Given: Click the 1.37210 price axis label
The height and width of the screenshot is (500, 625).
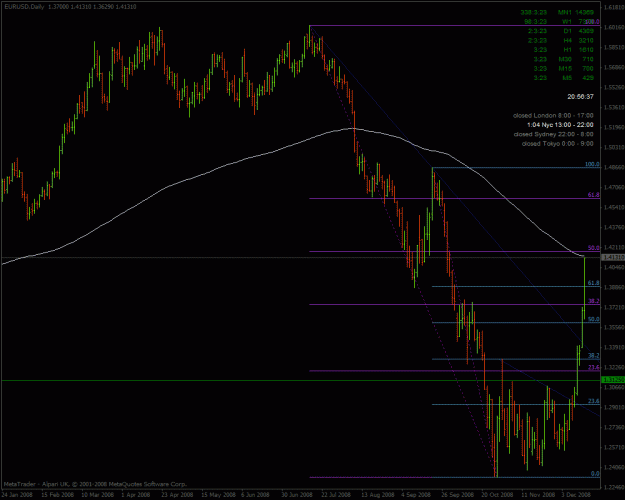Looking at the screenshot, I should (614, 307).
